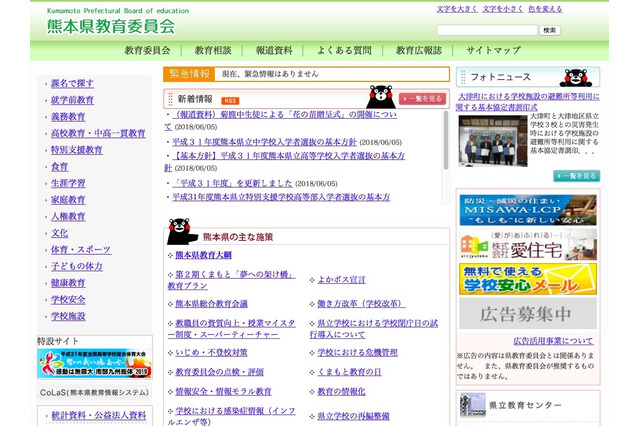Open the サイトマップ menu item
The width and height of the screenshot is (640, 426).
(x=493, y=51)
